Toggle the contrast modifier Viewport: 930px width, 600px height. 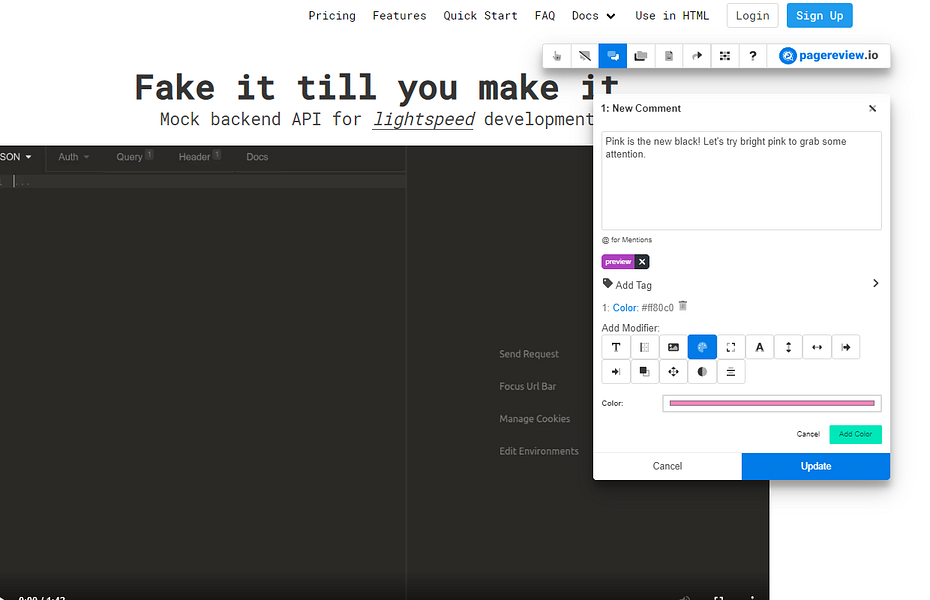click(x=702, y=371)
